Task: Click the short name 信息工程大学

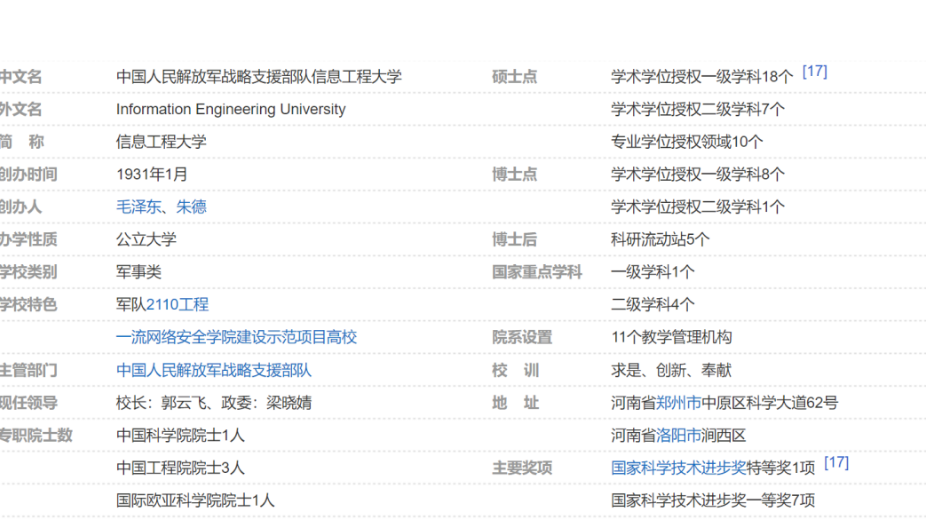Action: (161, 142)
